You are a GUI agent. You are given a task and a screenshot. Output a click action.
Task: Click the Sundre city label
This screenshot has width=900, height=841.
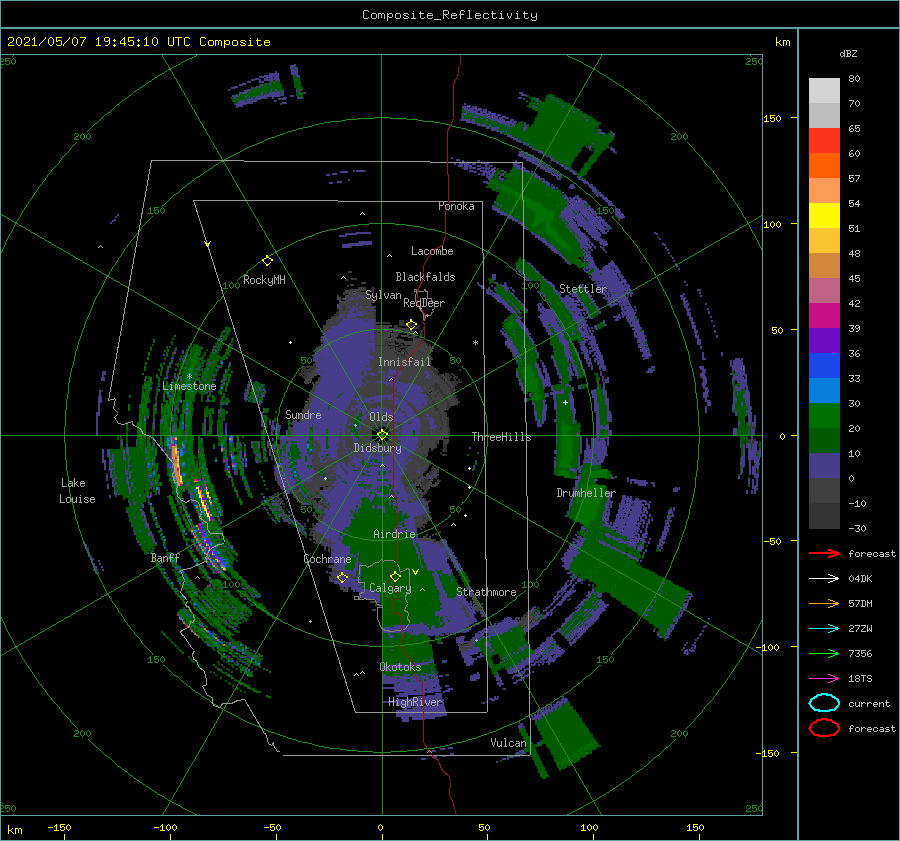pyautogui.click(x=303, y=414)
